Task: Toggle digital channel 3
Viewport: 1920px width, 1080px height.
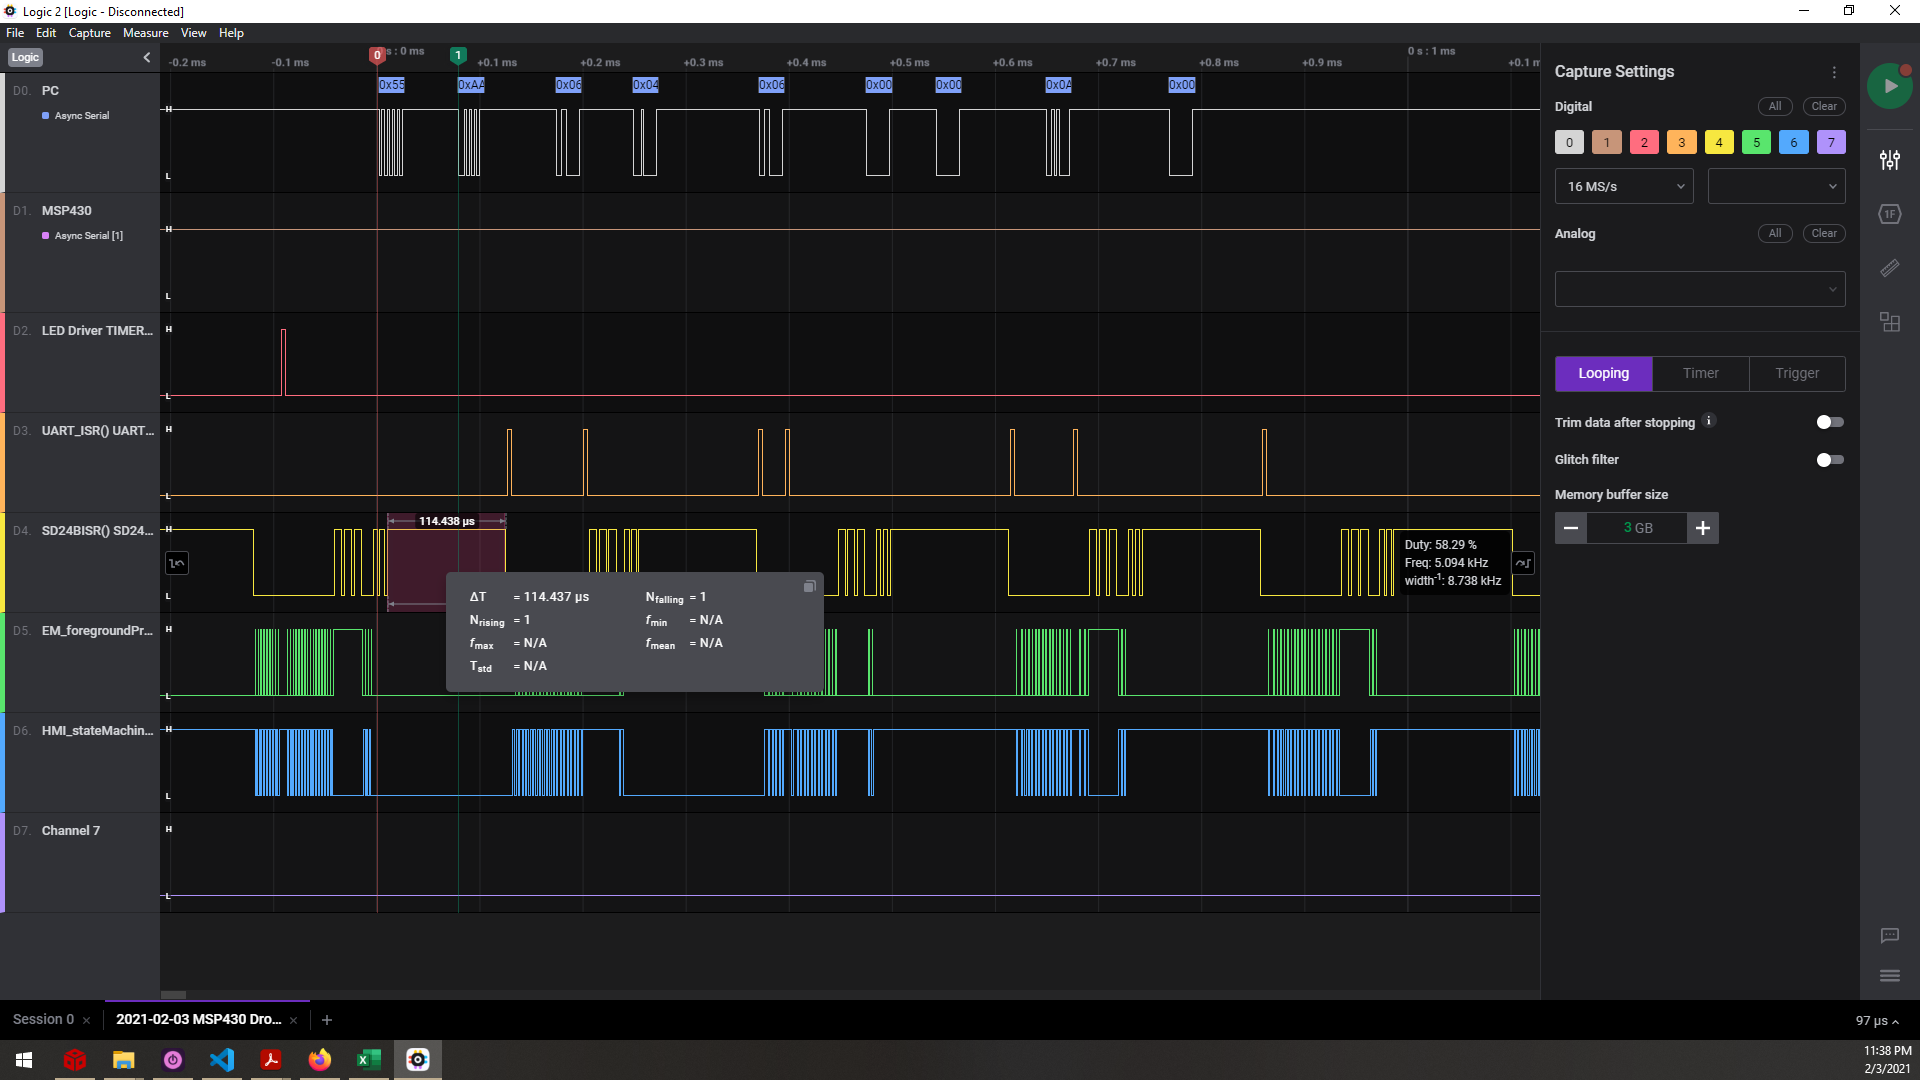Action: pyautogui.click(x=1681, y=142)
